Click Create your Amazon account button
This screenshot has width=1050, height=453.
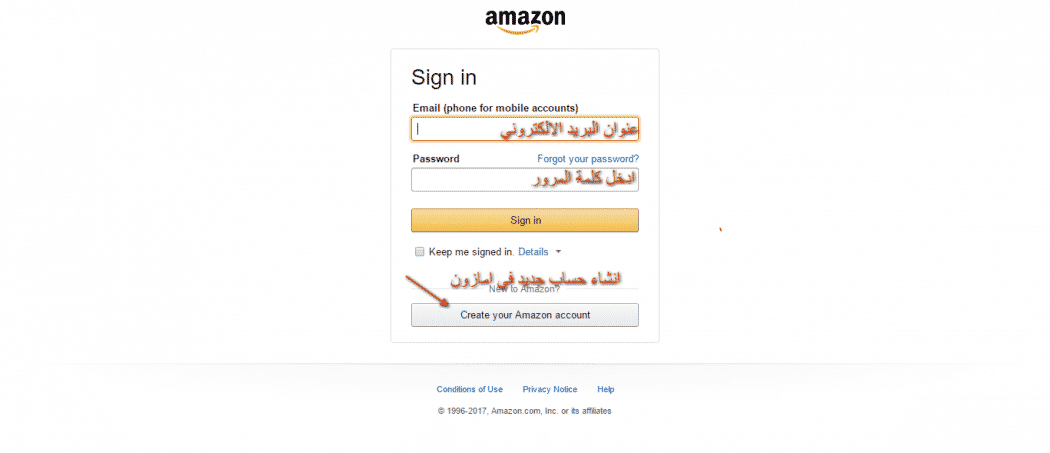(x=525, y=315)
